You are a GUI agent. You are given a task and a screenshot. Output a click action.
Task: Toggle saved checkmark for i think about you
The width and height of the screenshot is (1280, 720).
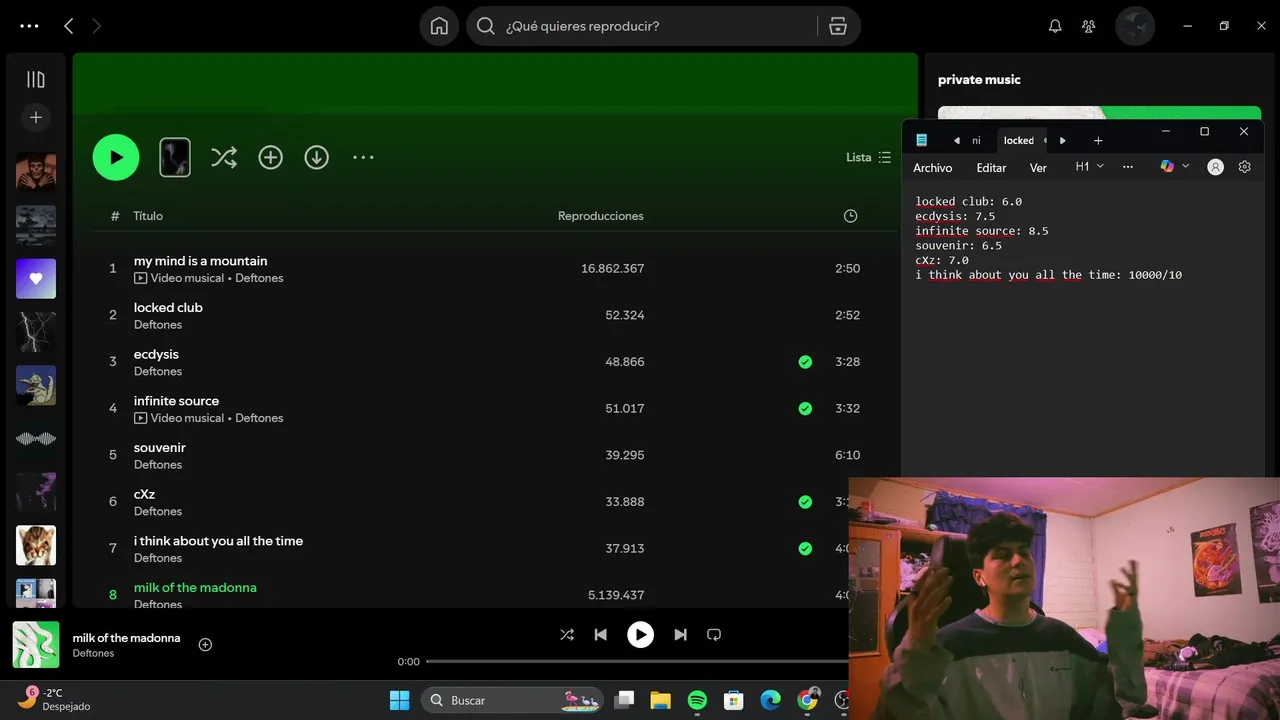[805, 548]
